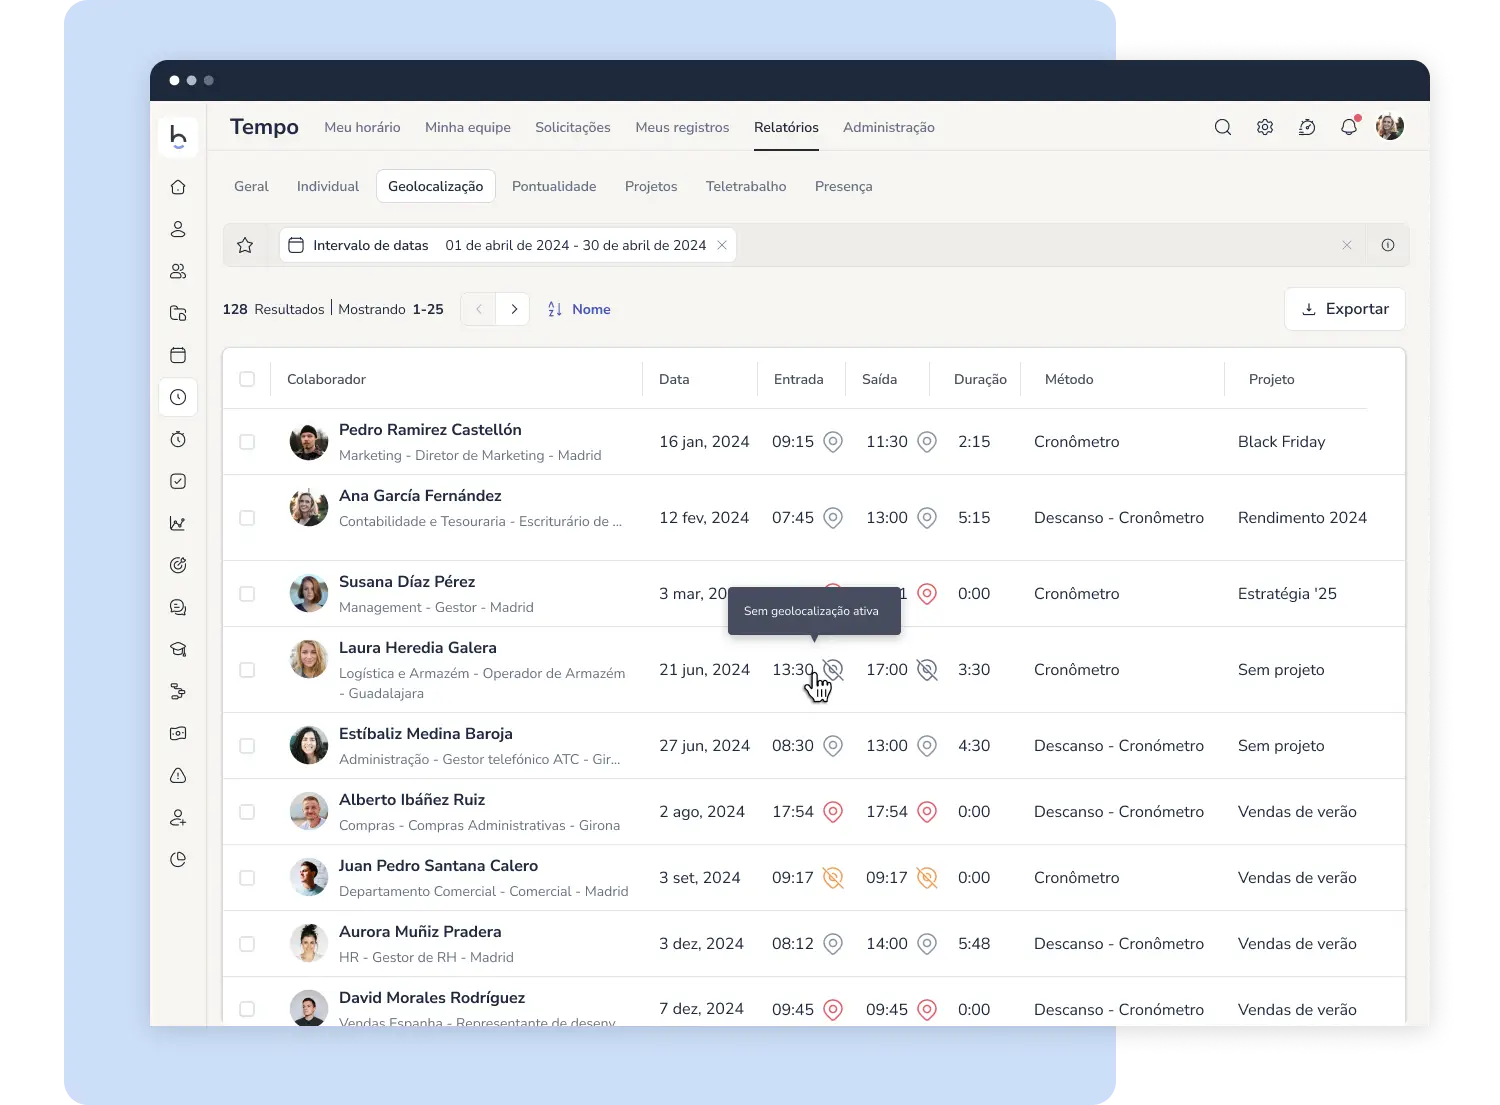Viewport: 1500px width, 1105px height.
Task: Click the quick clock-in timer header icon
Action: click(x=1307, y=127)
